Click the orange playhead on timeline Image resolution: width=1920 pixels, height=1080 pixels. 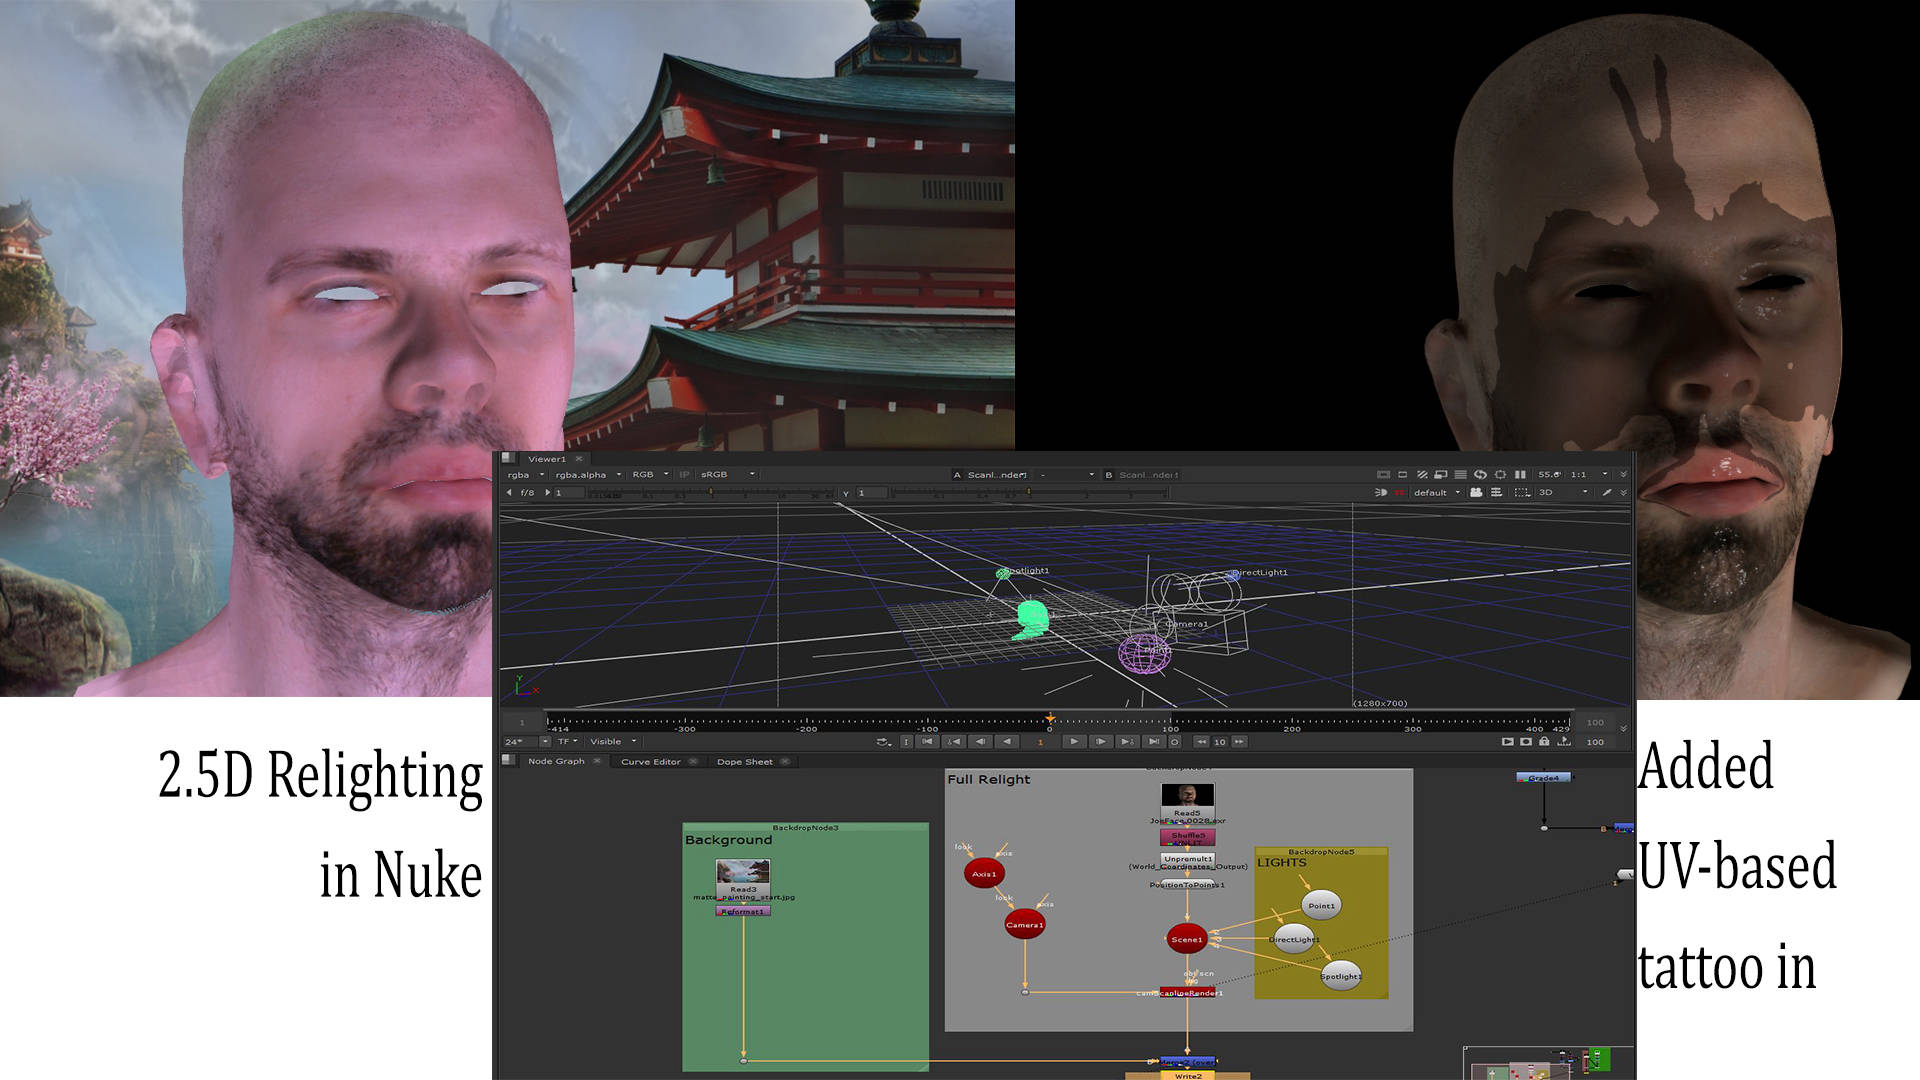[x=1050, y=718]
